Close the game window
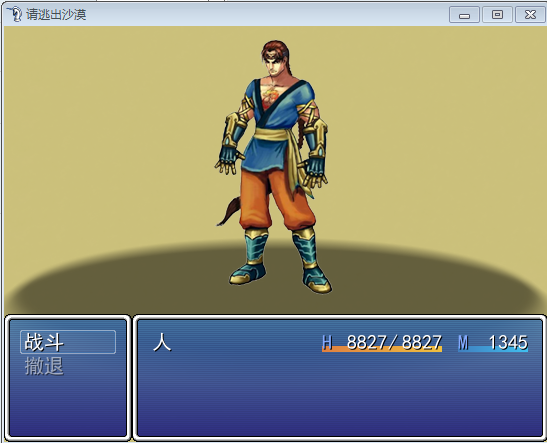The width and height of the screenshot is (547, 443). [530, 15]
